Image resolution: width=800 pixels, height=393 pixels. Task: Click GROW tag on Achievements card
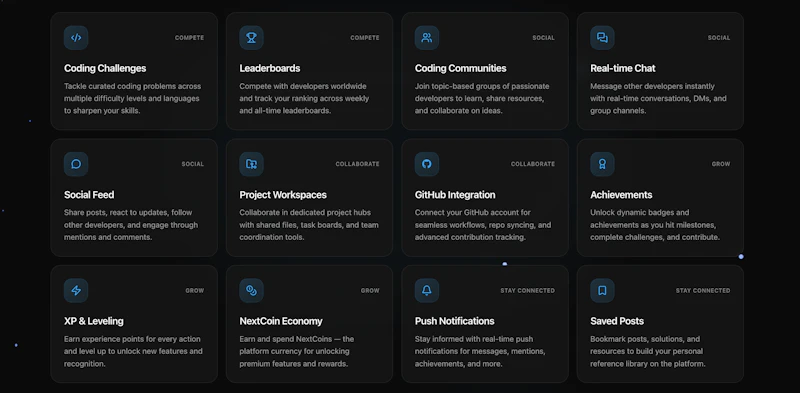(721, 164)
